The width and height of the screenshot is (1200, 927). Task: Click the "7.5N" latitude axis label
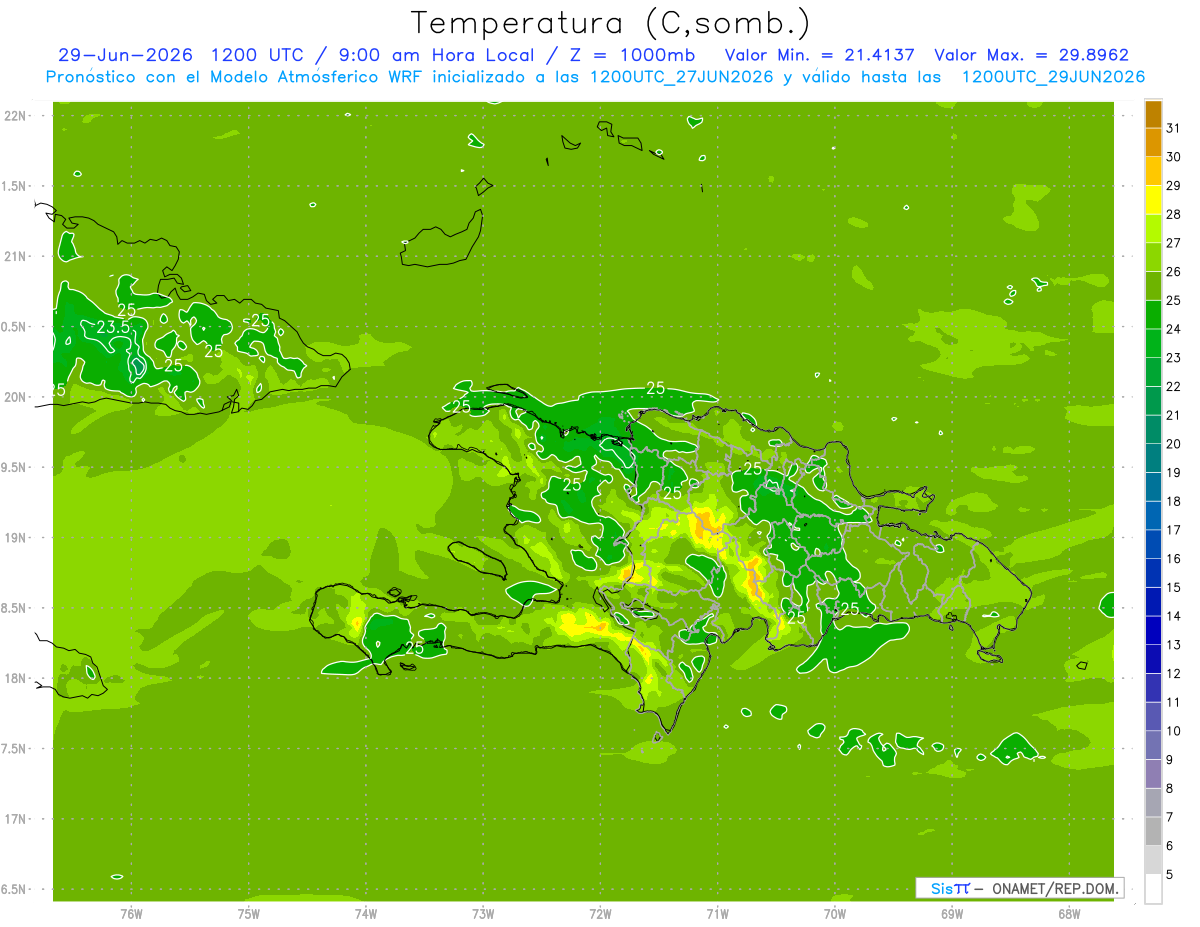pyautogui.click(x=15, y=749)
